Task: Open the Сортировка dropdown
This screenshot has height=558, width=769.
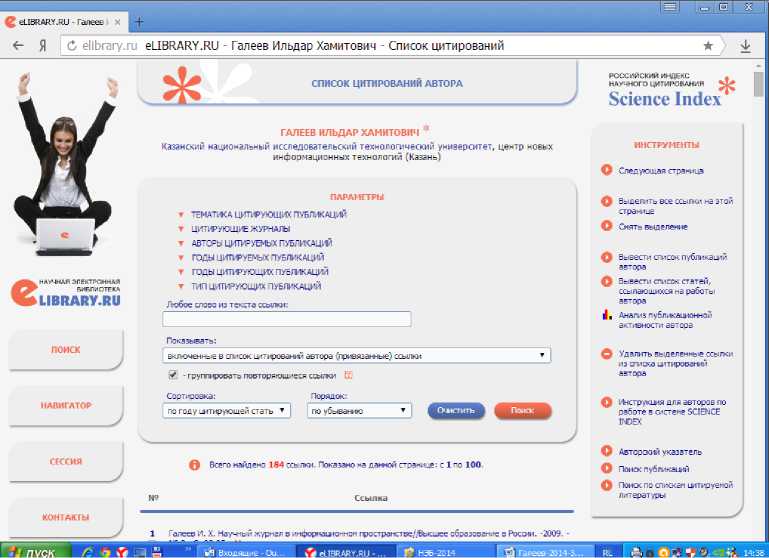Action: [x=227, y=410]
